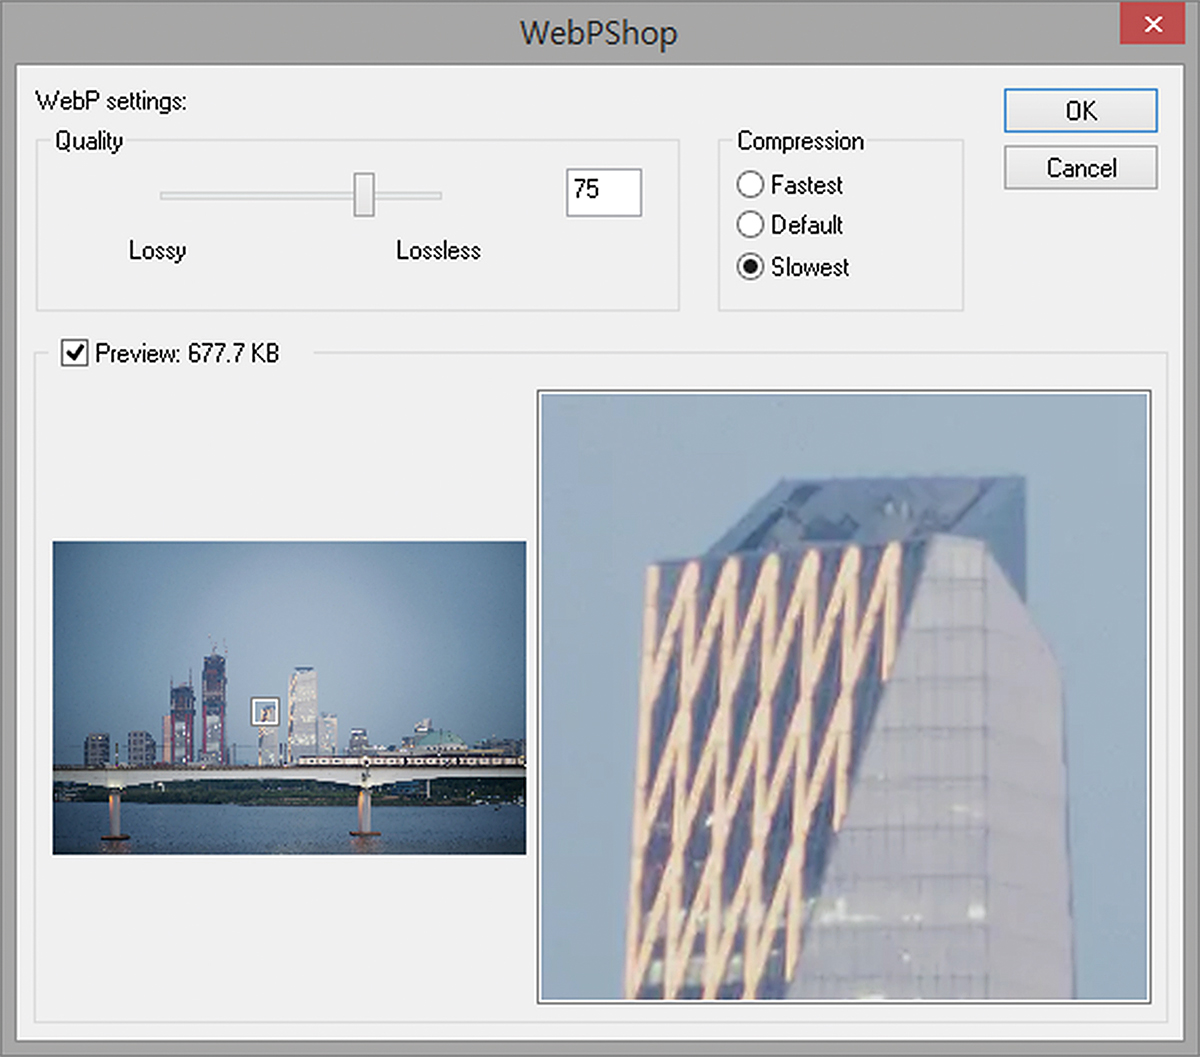The width and height of the screenshot is (1200, 1057).
Task: Click the Quality slider handle
Action: (x=364, y=194)
